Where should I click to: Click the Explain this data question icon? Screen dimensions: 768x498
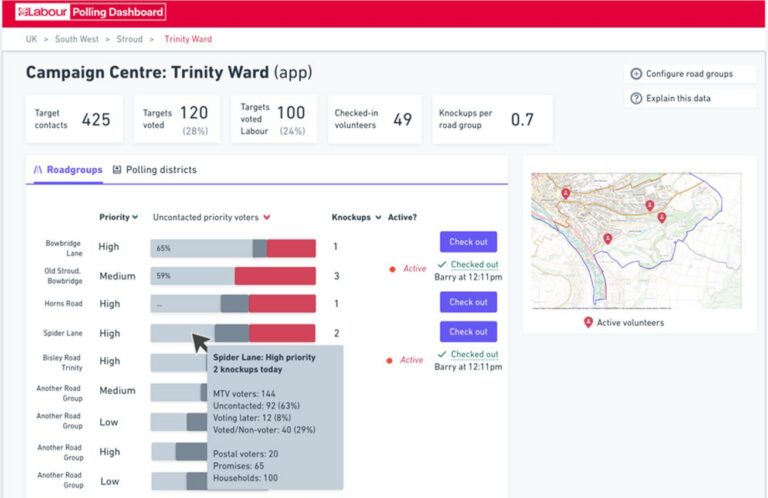[636, 98]
